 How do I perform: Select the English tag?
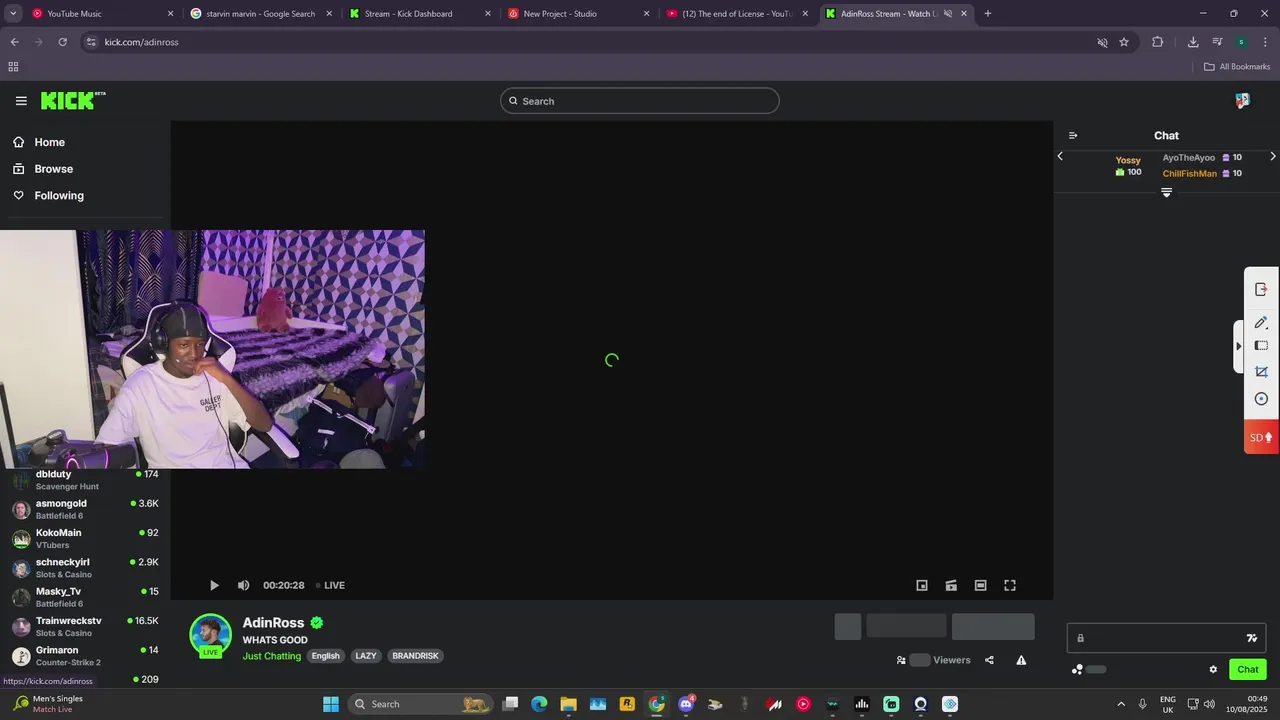pos(325,656)
